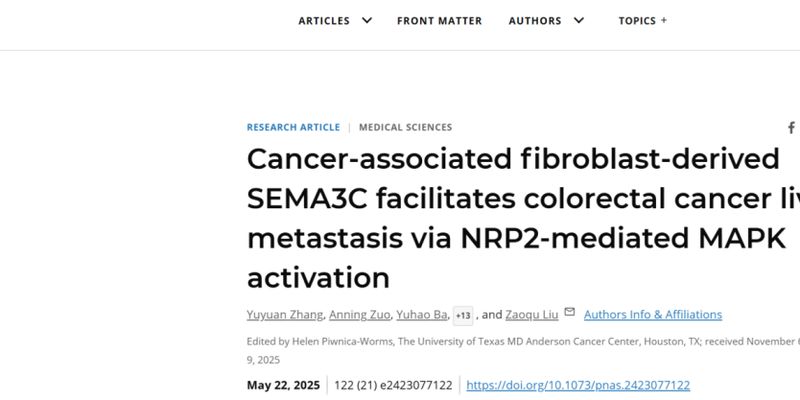
Task: Expand the chevron beside AUTHORS
Action: point(579,20)
